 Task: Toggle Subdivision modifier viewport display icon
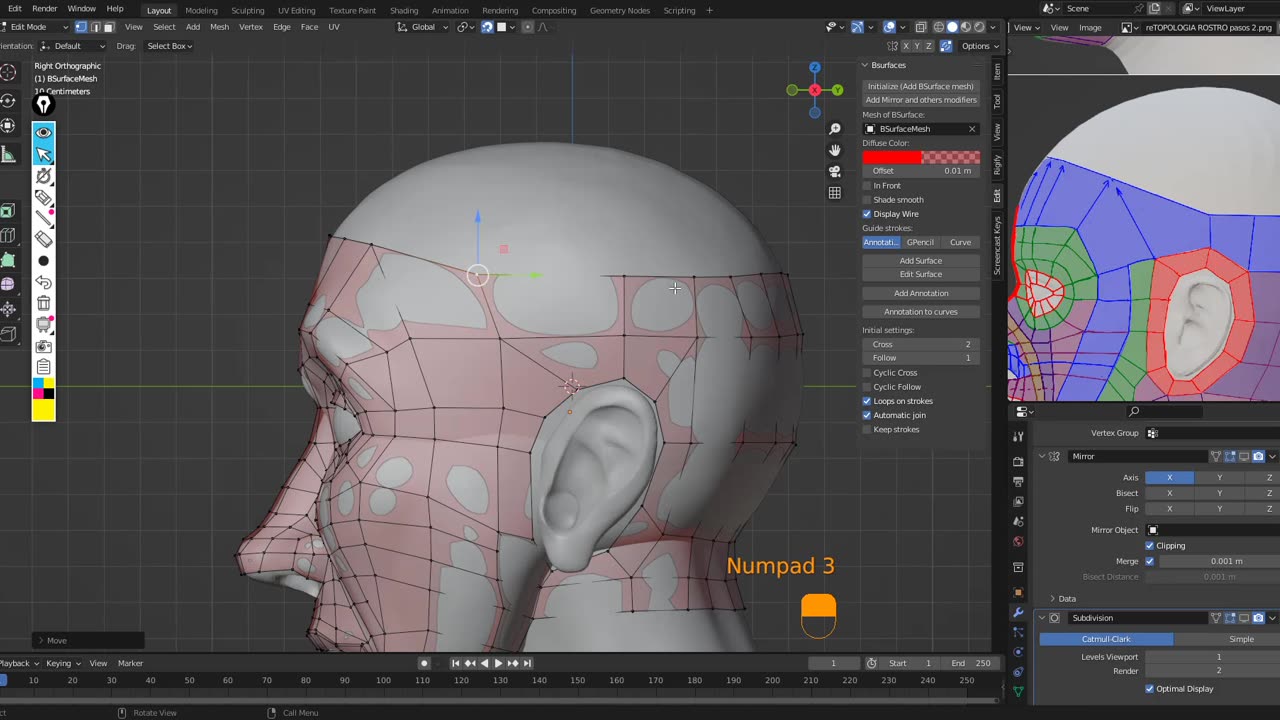1244,618
